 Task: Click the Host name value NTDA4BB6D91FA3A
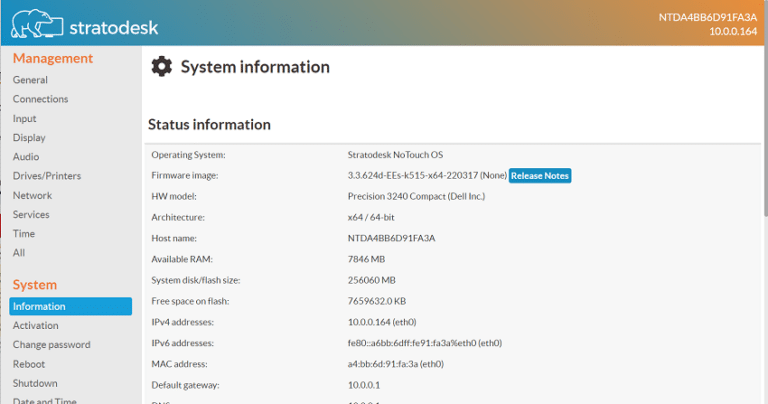click(x=391, y=238)
